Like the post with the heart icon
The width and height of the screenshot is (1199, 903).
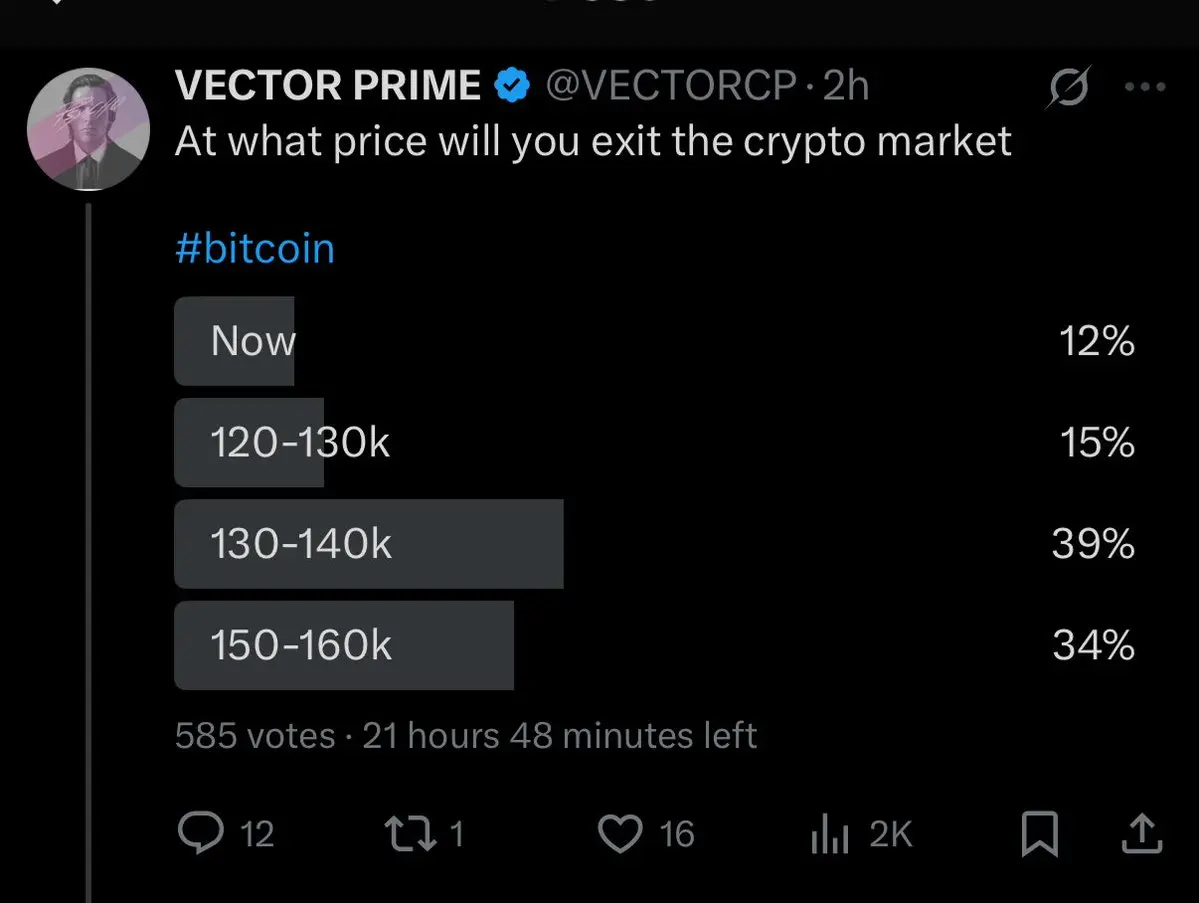tap(619, 833)
